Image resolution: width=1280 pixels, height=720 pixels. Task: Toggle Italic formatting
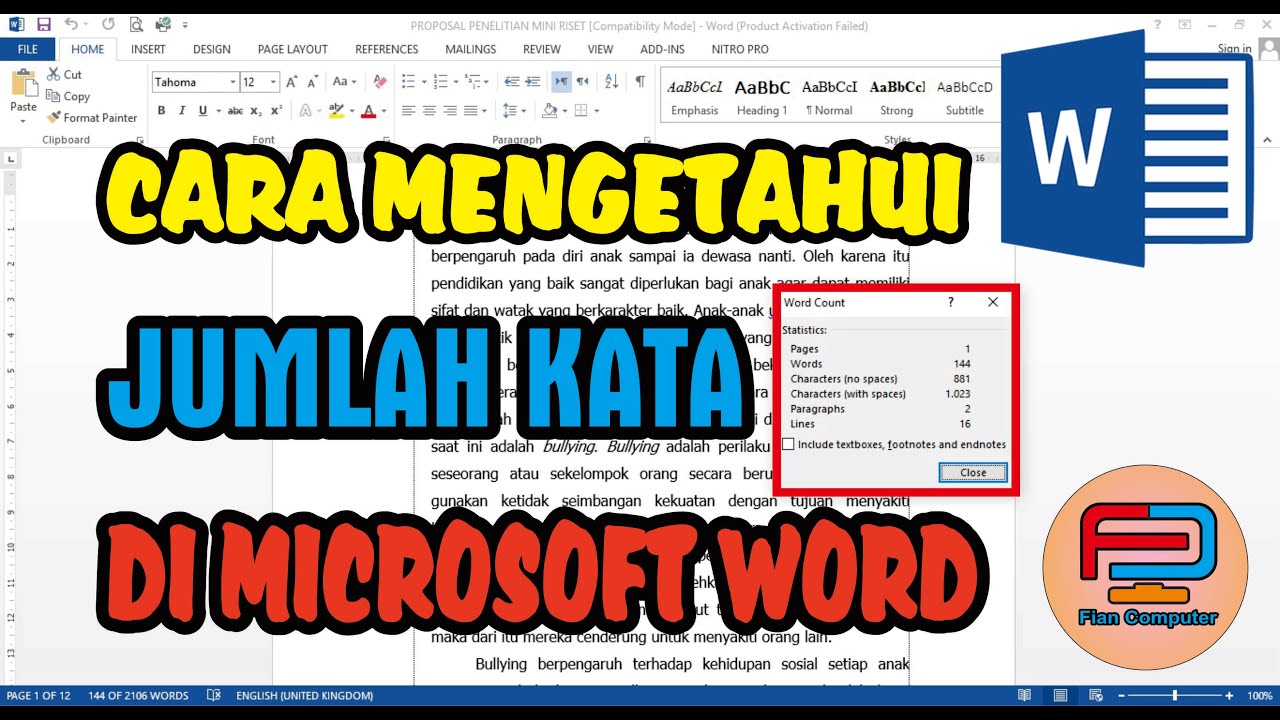point(182,111)
